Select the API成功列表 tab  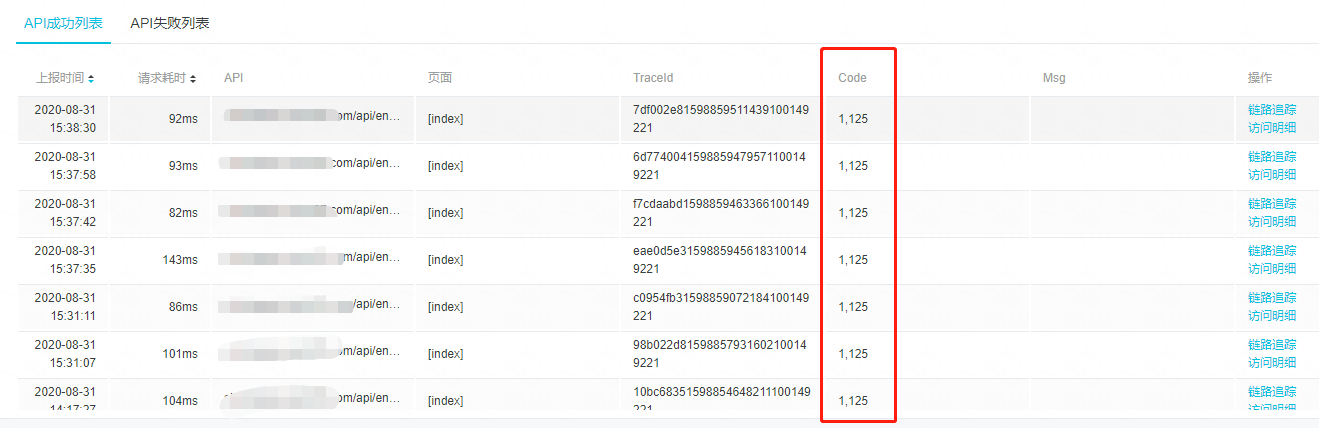point(63,23)
